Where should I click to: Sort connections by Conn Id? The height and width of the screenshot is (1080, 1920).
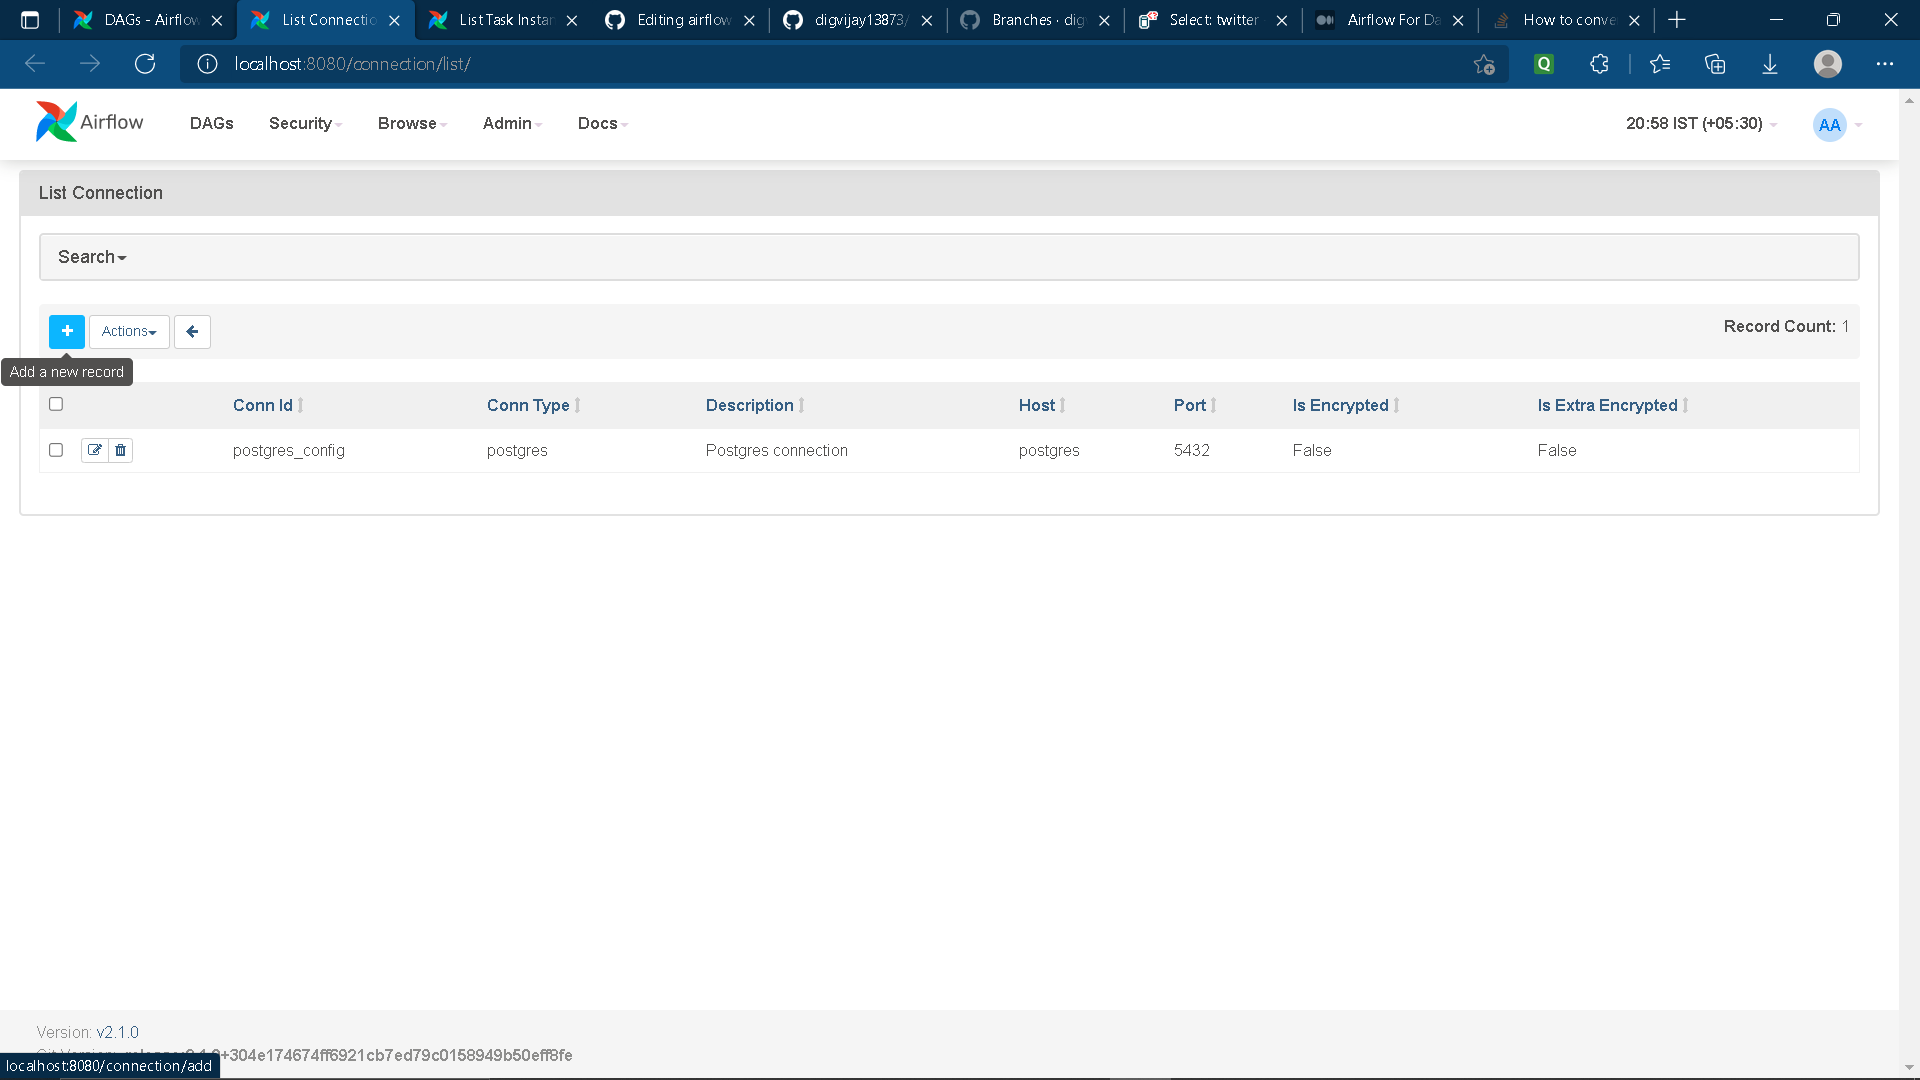tap(264, 405)
